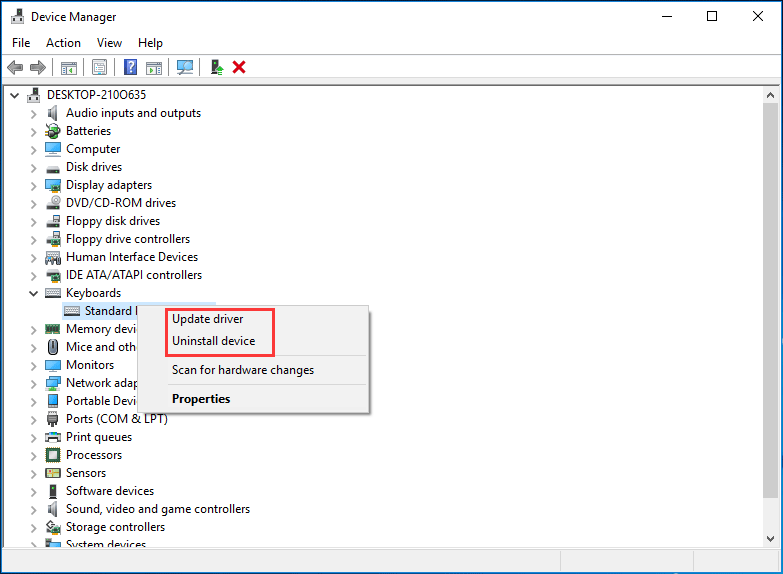Click the blue Help question mark icon

[x=130, y=67]
